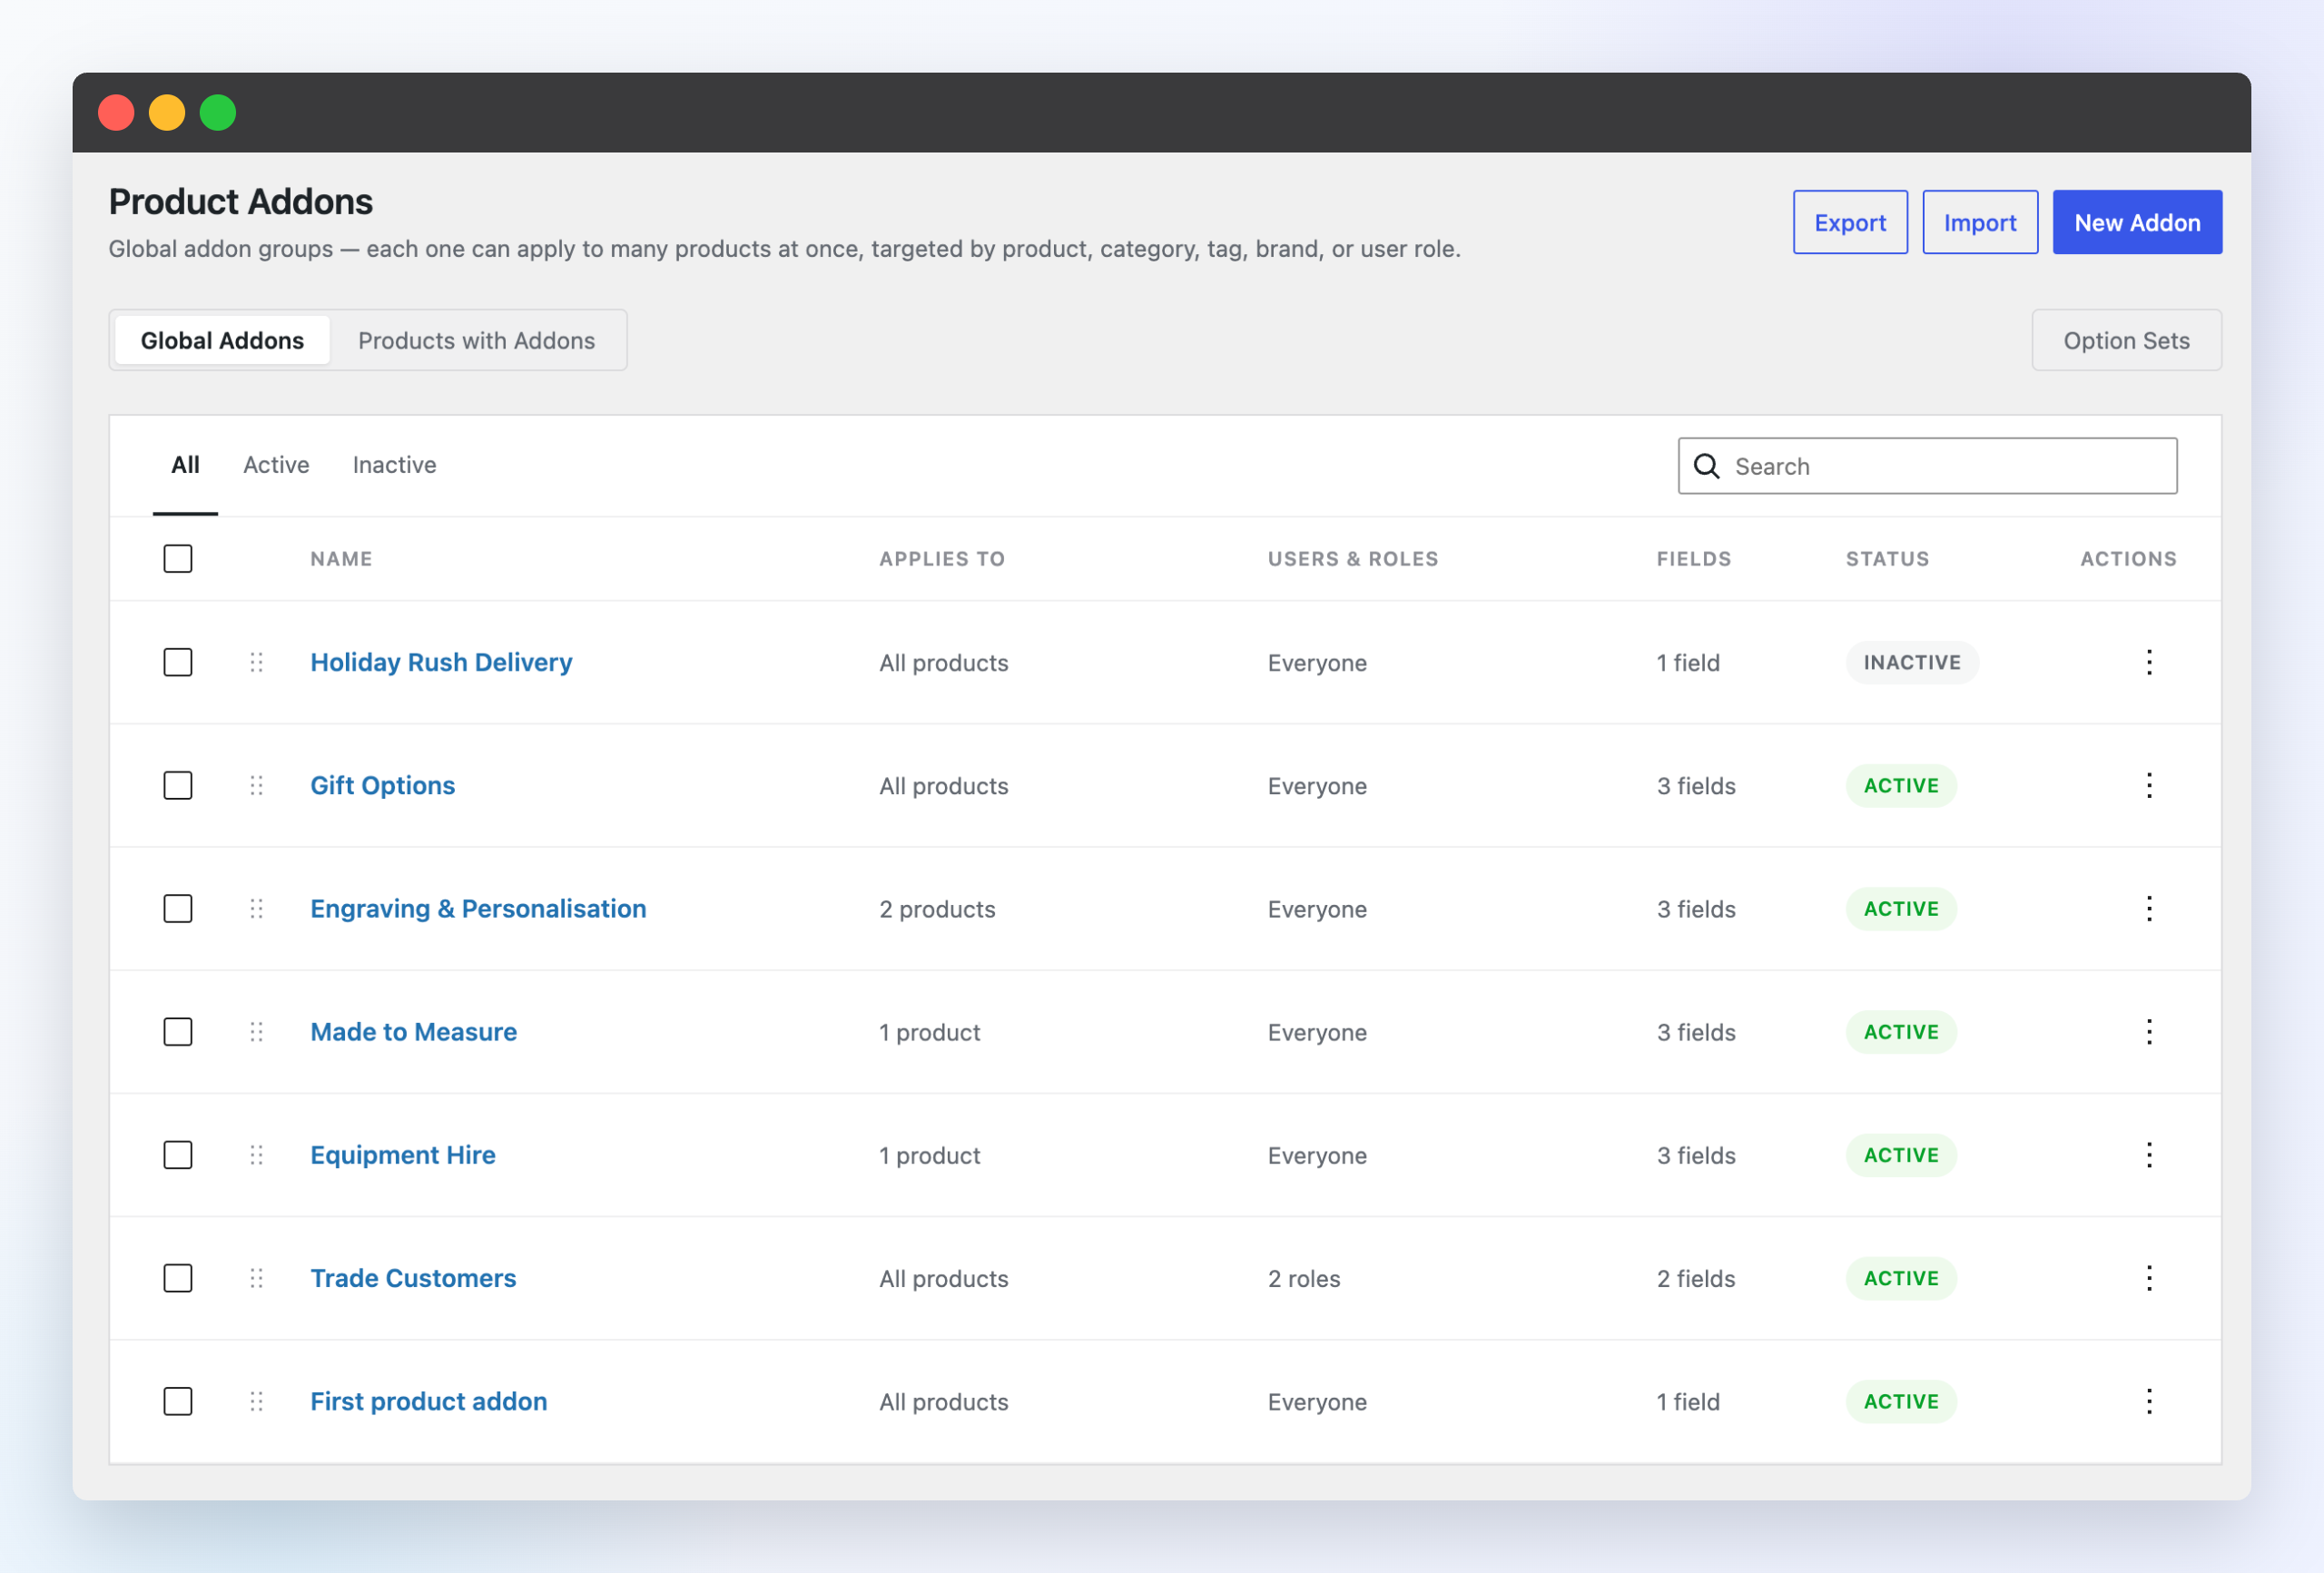Open actions menu for Made to Measure

click(2148, 1031)
